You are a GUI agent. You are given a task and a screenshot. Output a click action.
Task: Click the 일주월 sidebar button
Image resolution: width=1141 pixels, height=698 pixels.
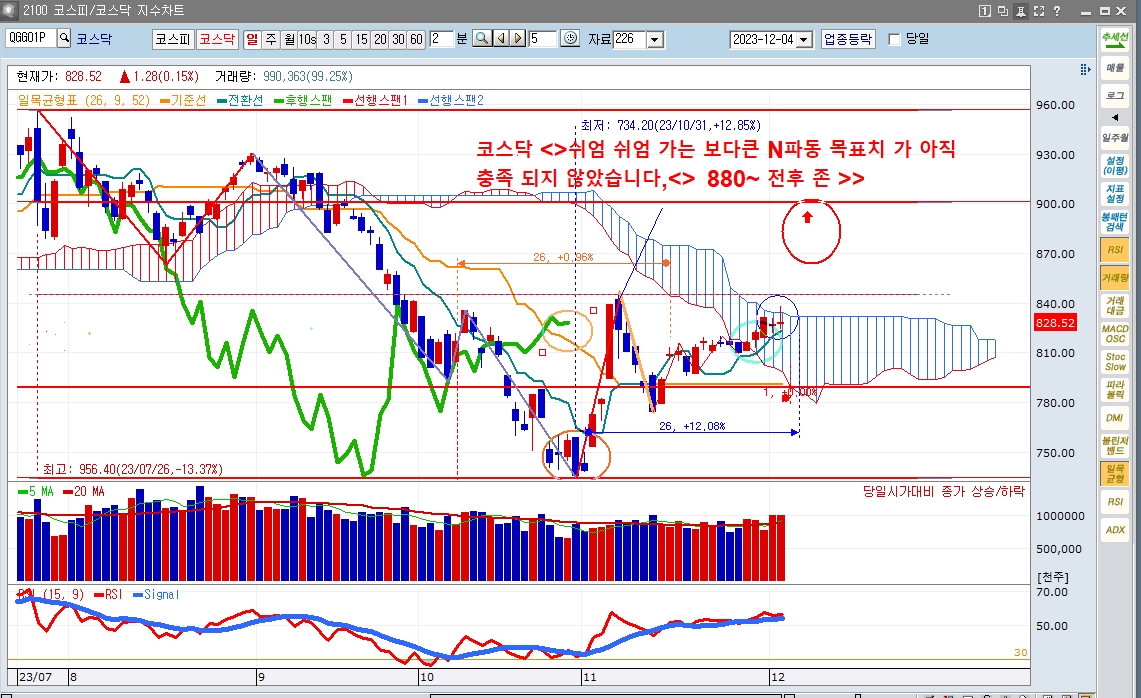coord(1115,137)
